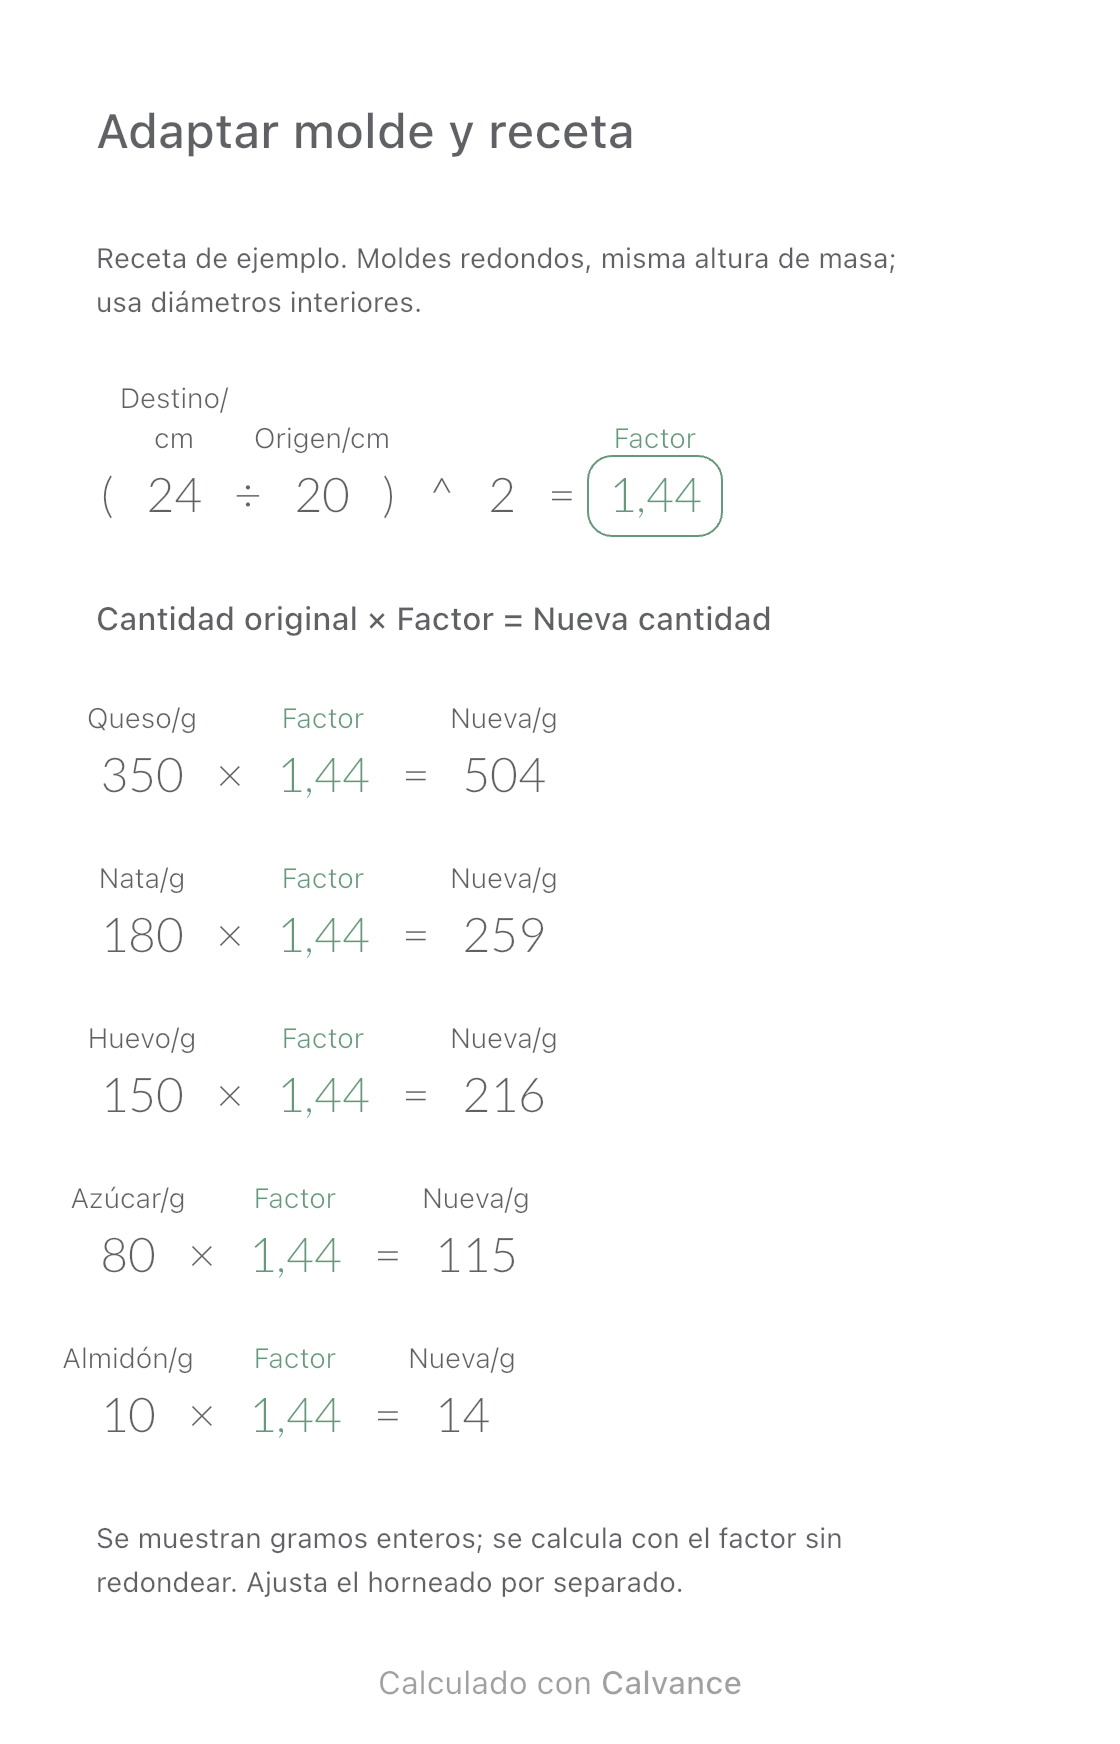Tap the new Huevo amount 216
This screenshot has height=1744, width=1120.
click(x=504, y=1096)
